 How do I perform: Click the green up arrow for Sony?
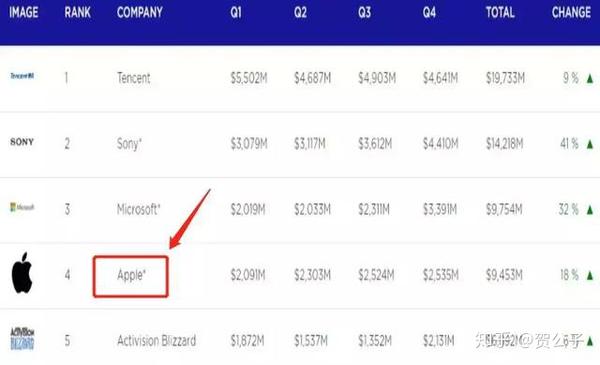pos(590,144)
